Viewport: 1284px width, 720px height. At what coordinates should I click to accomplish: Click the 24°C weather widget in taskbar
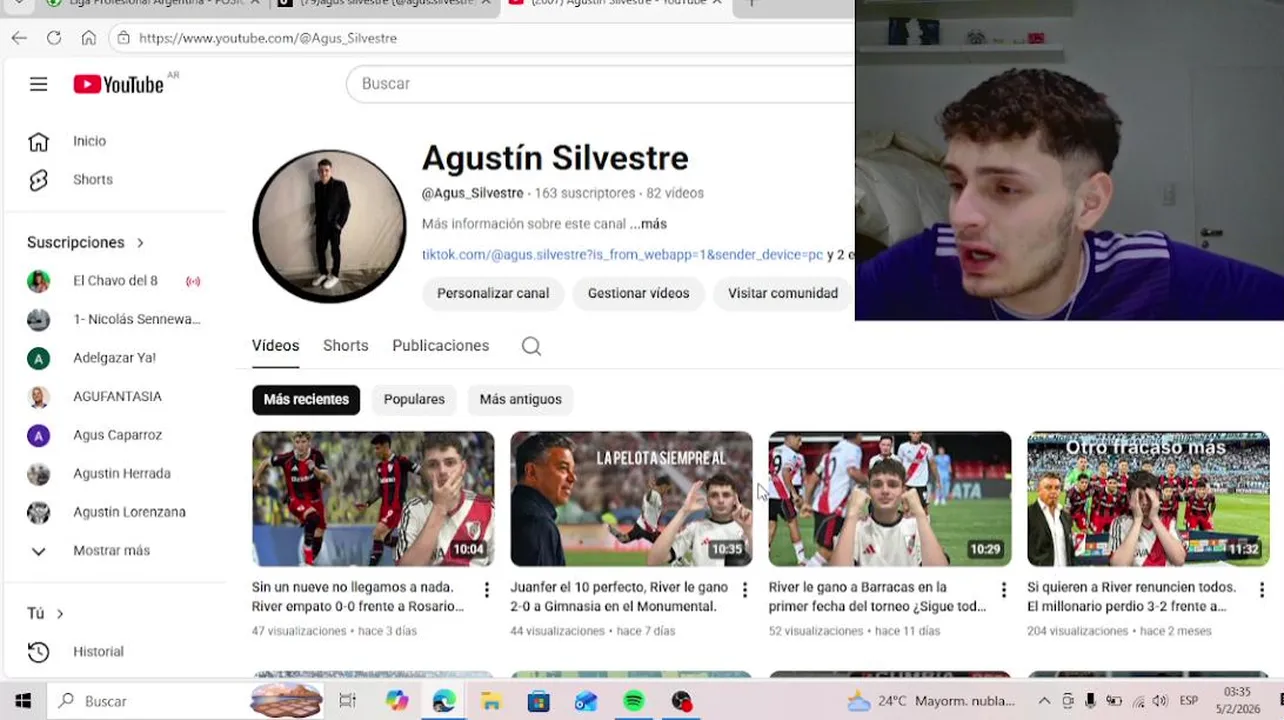coord(931,701)
